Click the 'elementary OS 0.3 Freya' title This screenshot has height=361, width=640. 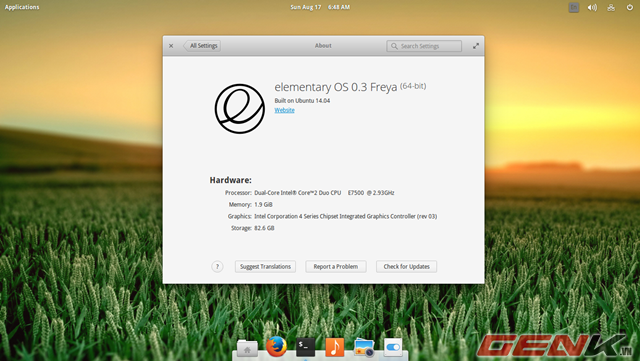click(x=336, y=87)
